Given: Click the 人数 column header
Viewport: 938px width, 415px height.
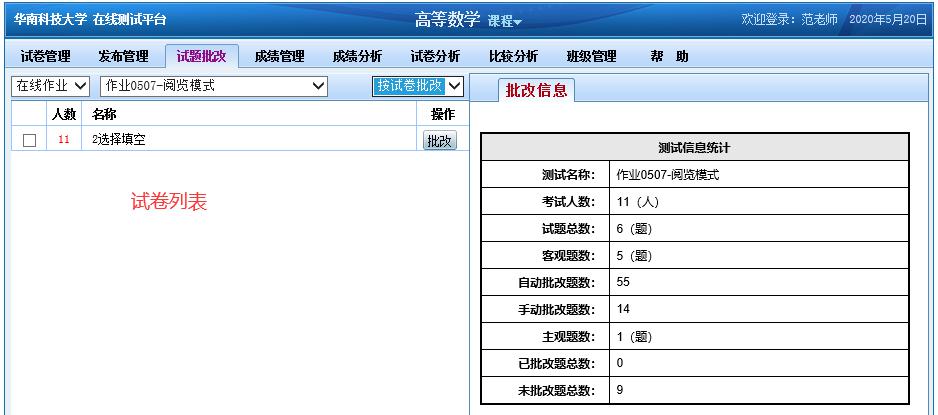Looking at the screenshot, I should point(63,114).
